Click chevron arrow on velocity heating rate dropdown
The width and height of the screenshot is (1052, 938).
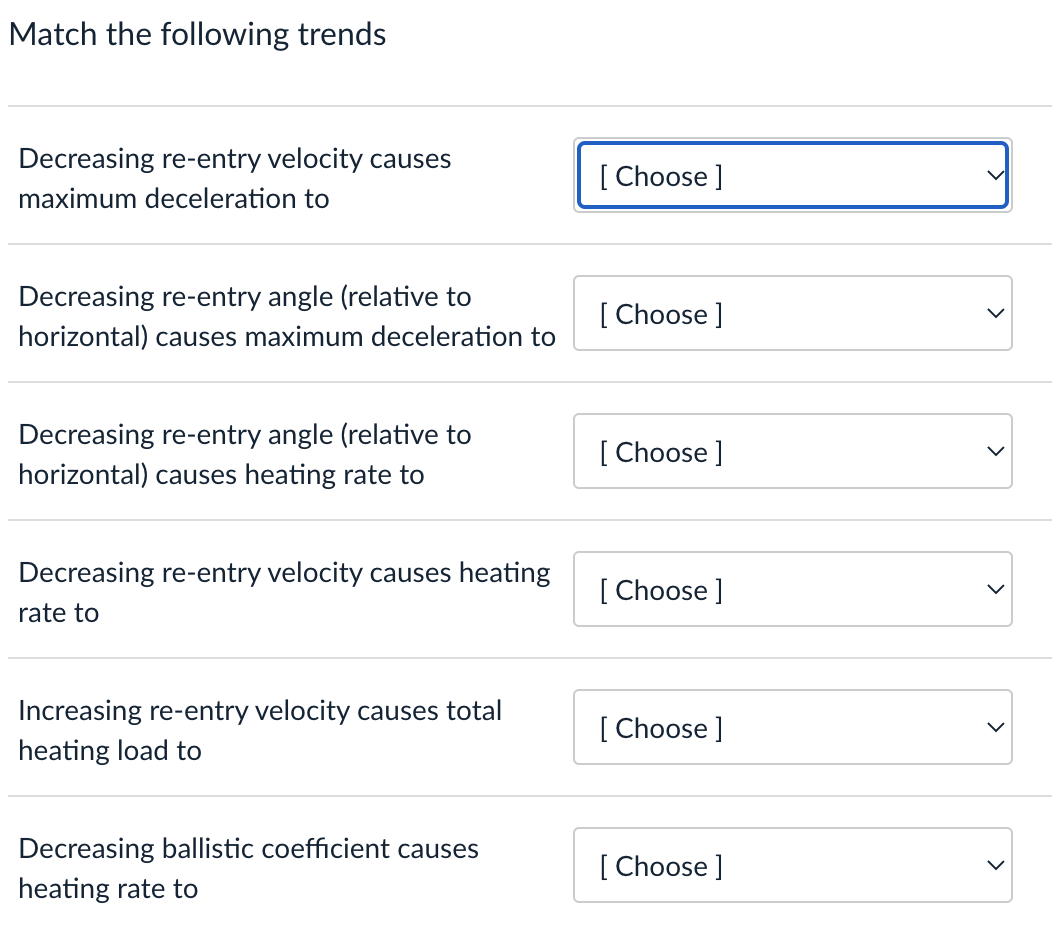pyautogui.click(x=993, y=590)
